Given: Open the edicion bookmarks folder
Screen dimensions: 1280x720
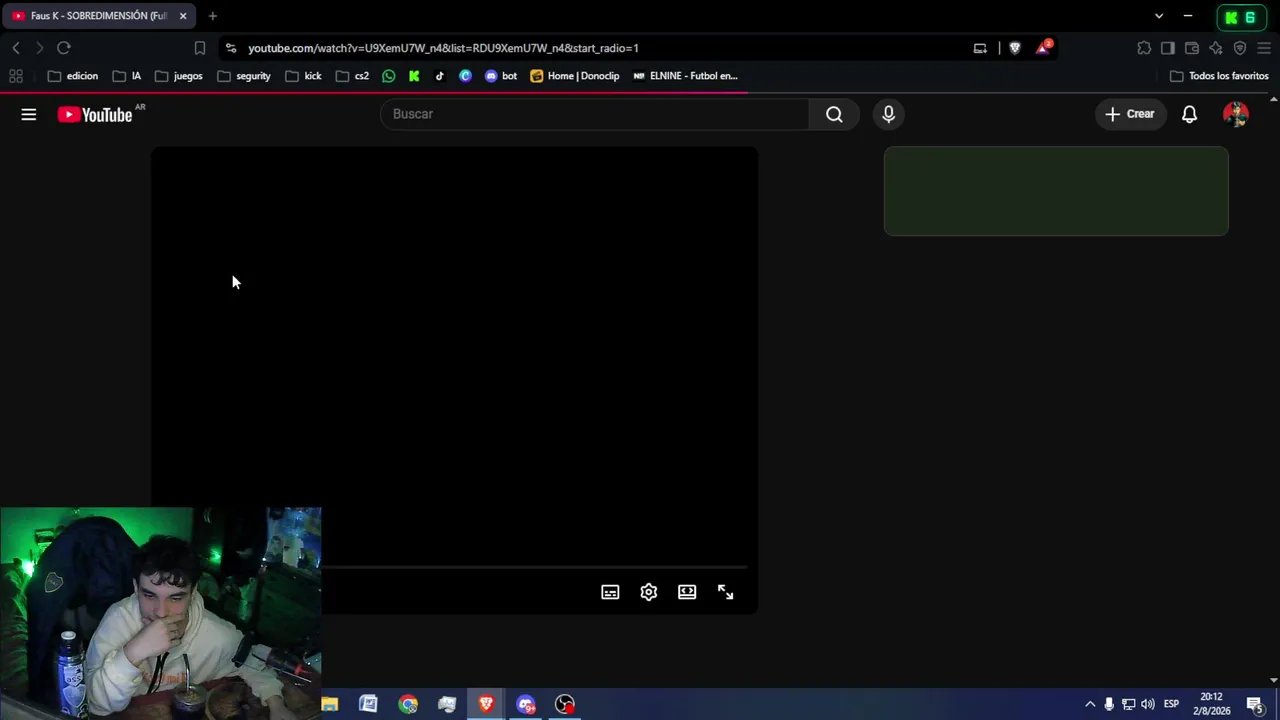Looking at the screenshot, I should (73, 76).
